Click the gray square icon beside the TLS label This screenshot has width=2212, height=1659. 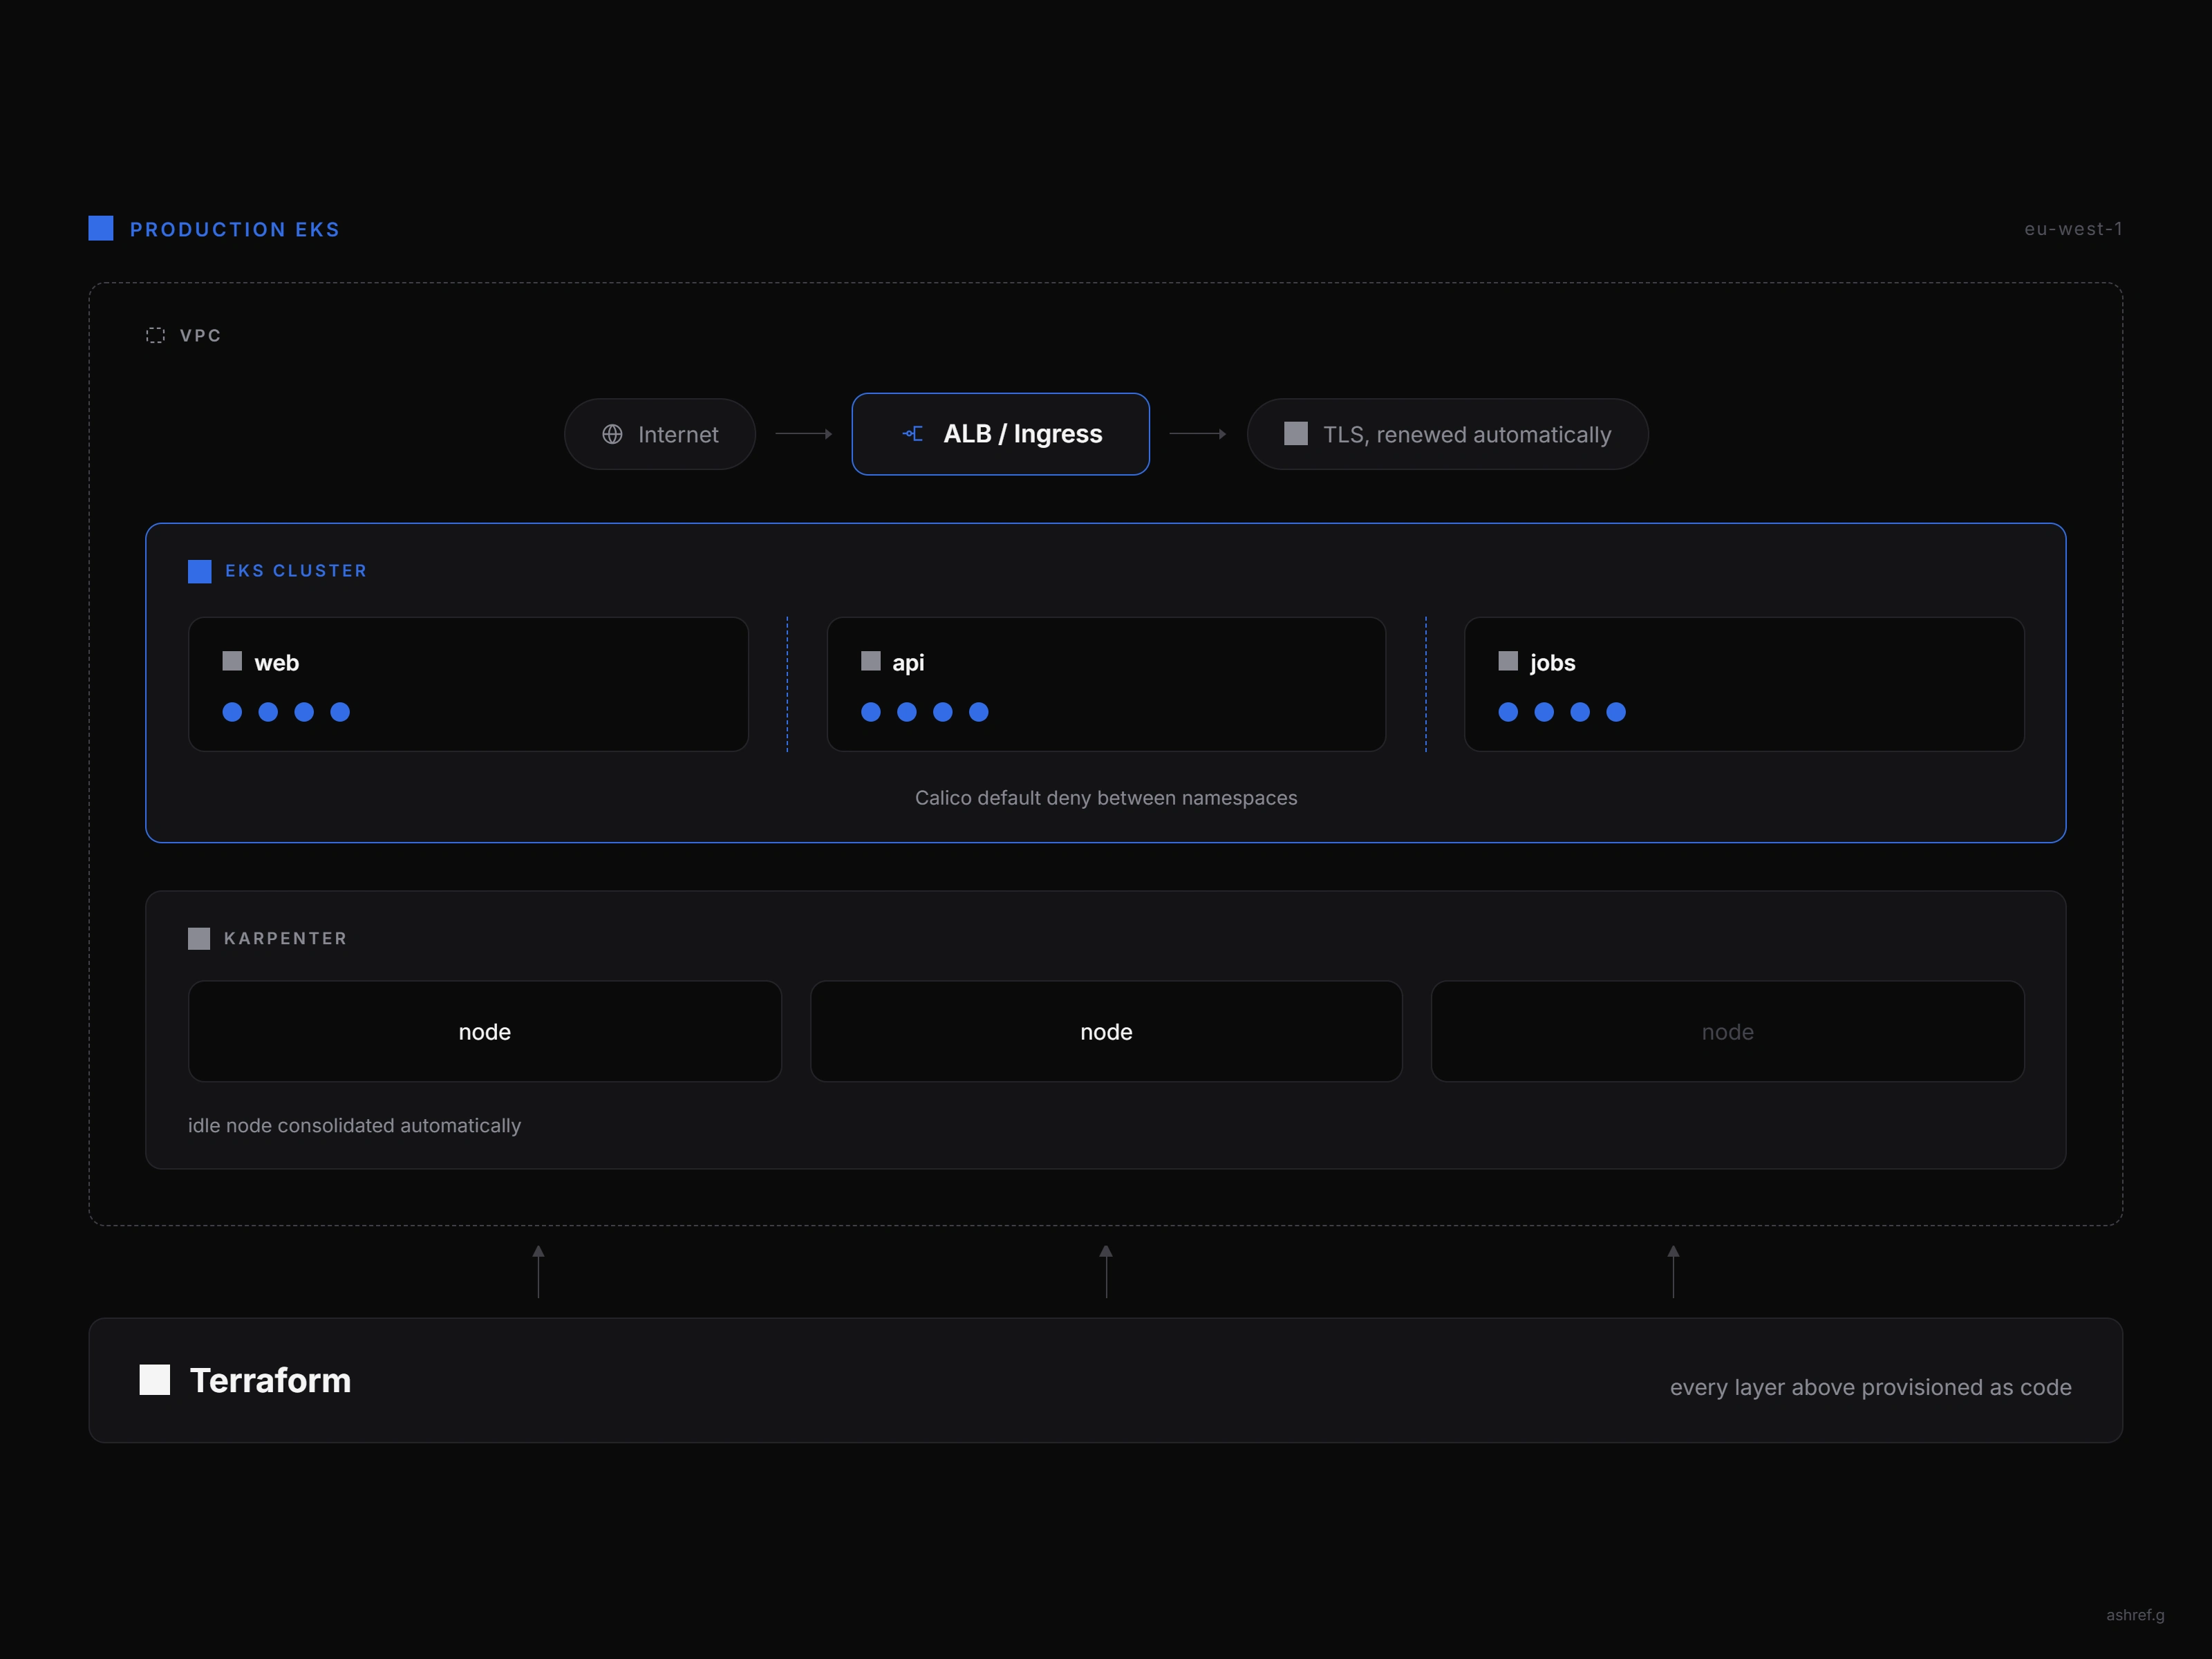[x=1296, y=433]
